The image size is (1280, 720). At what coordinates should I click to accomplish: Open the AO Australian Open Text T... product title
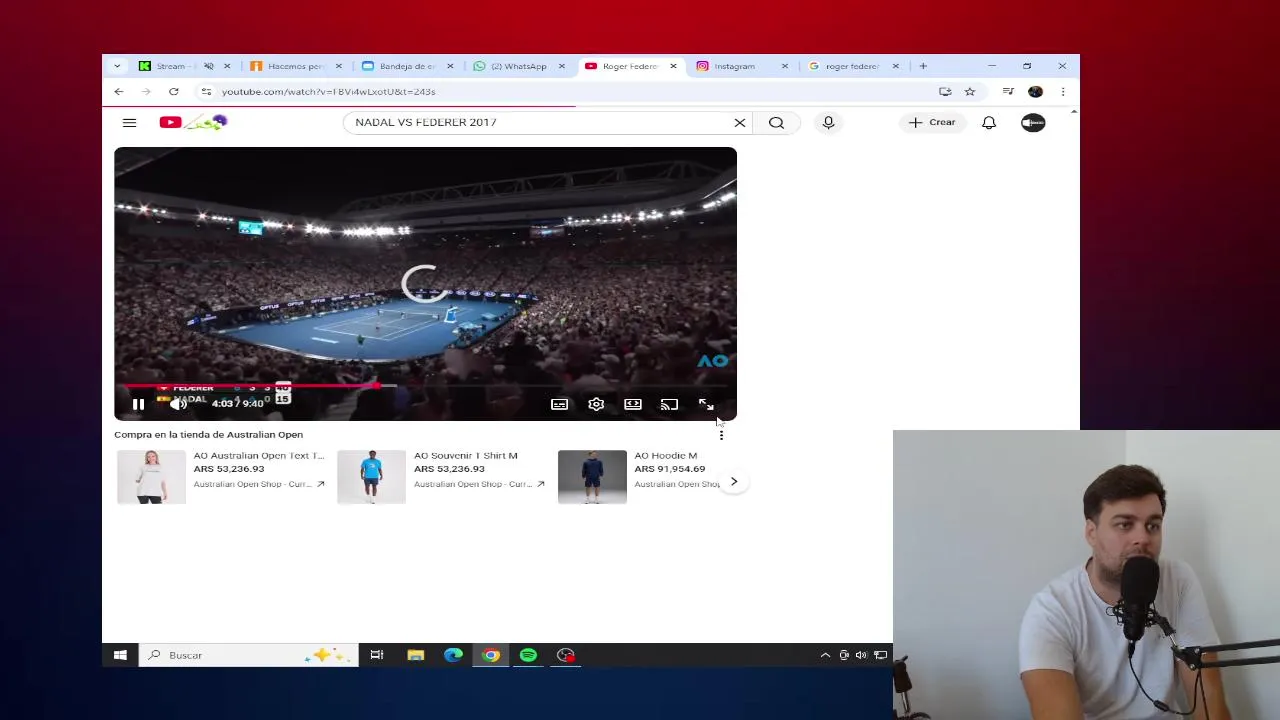[x=259, y=455]
